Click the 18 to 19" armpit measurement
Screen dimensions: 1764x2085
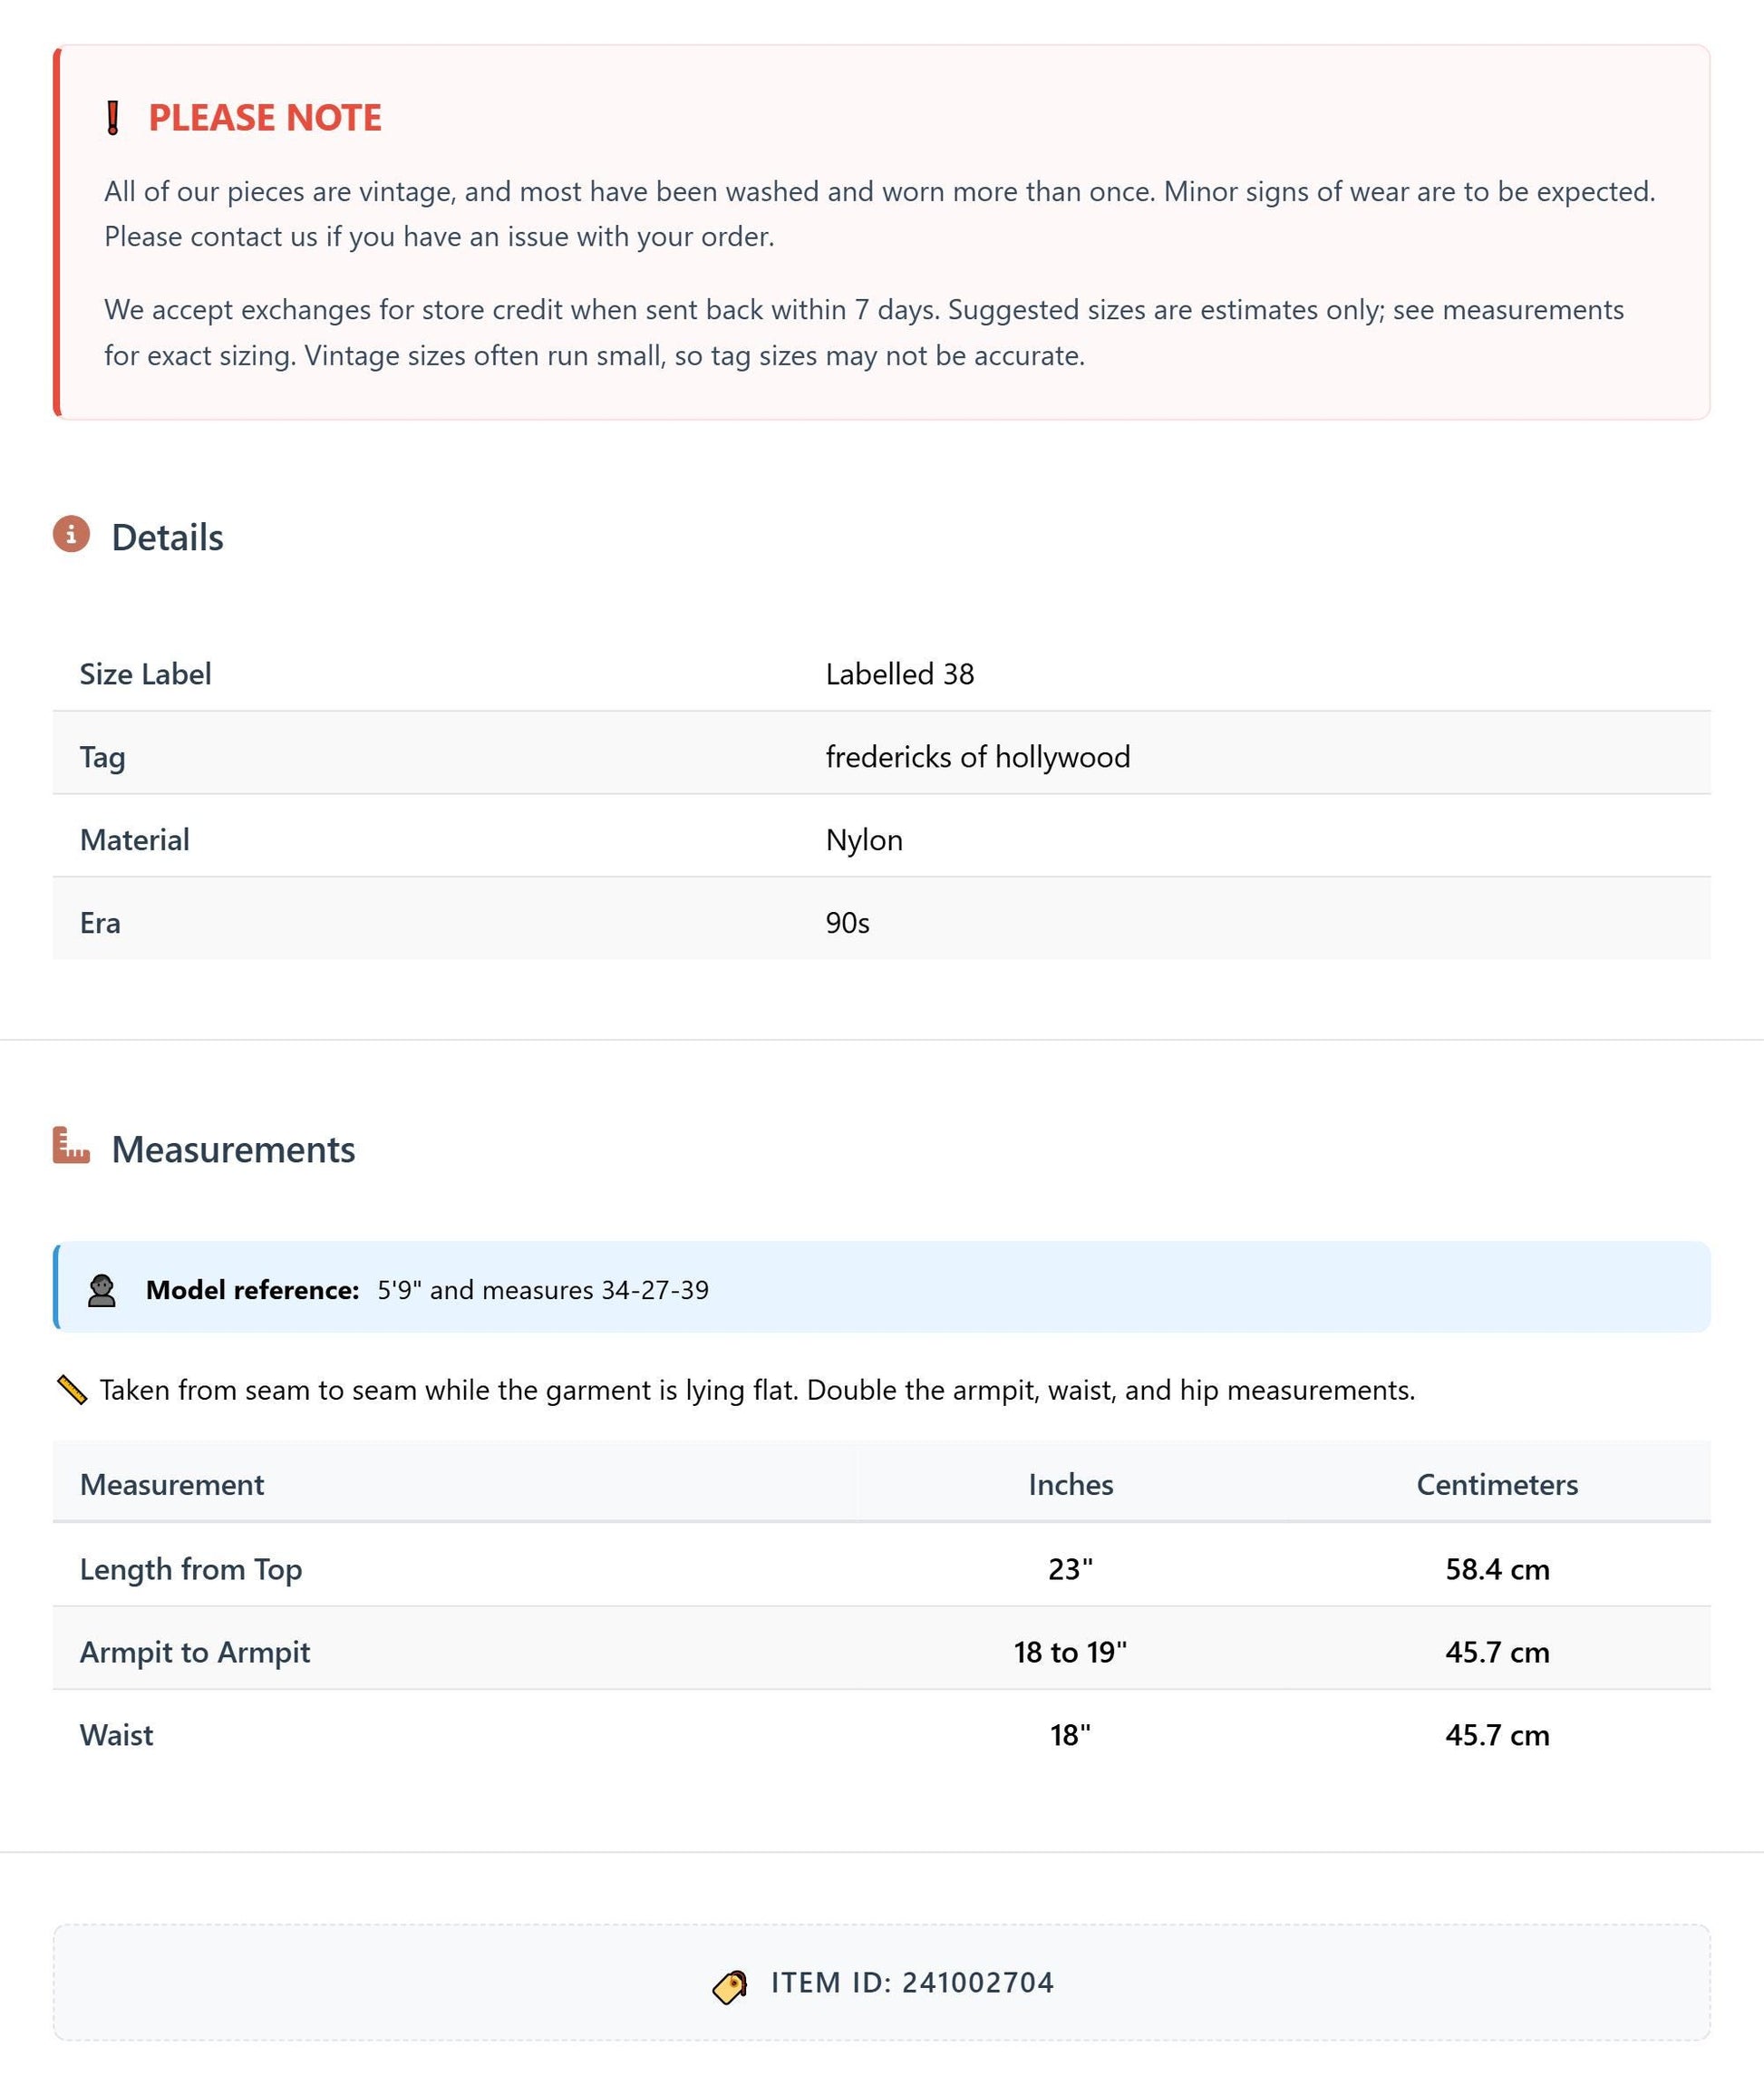(x=1070, y=1652)
